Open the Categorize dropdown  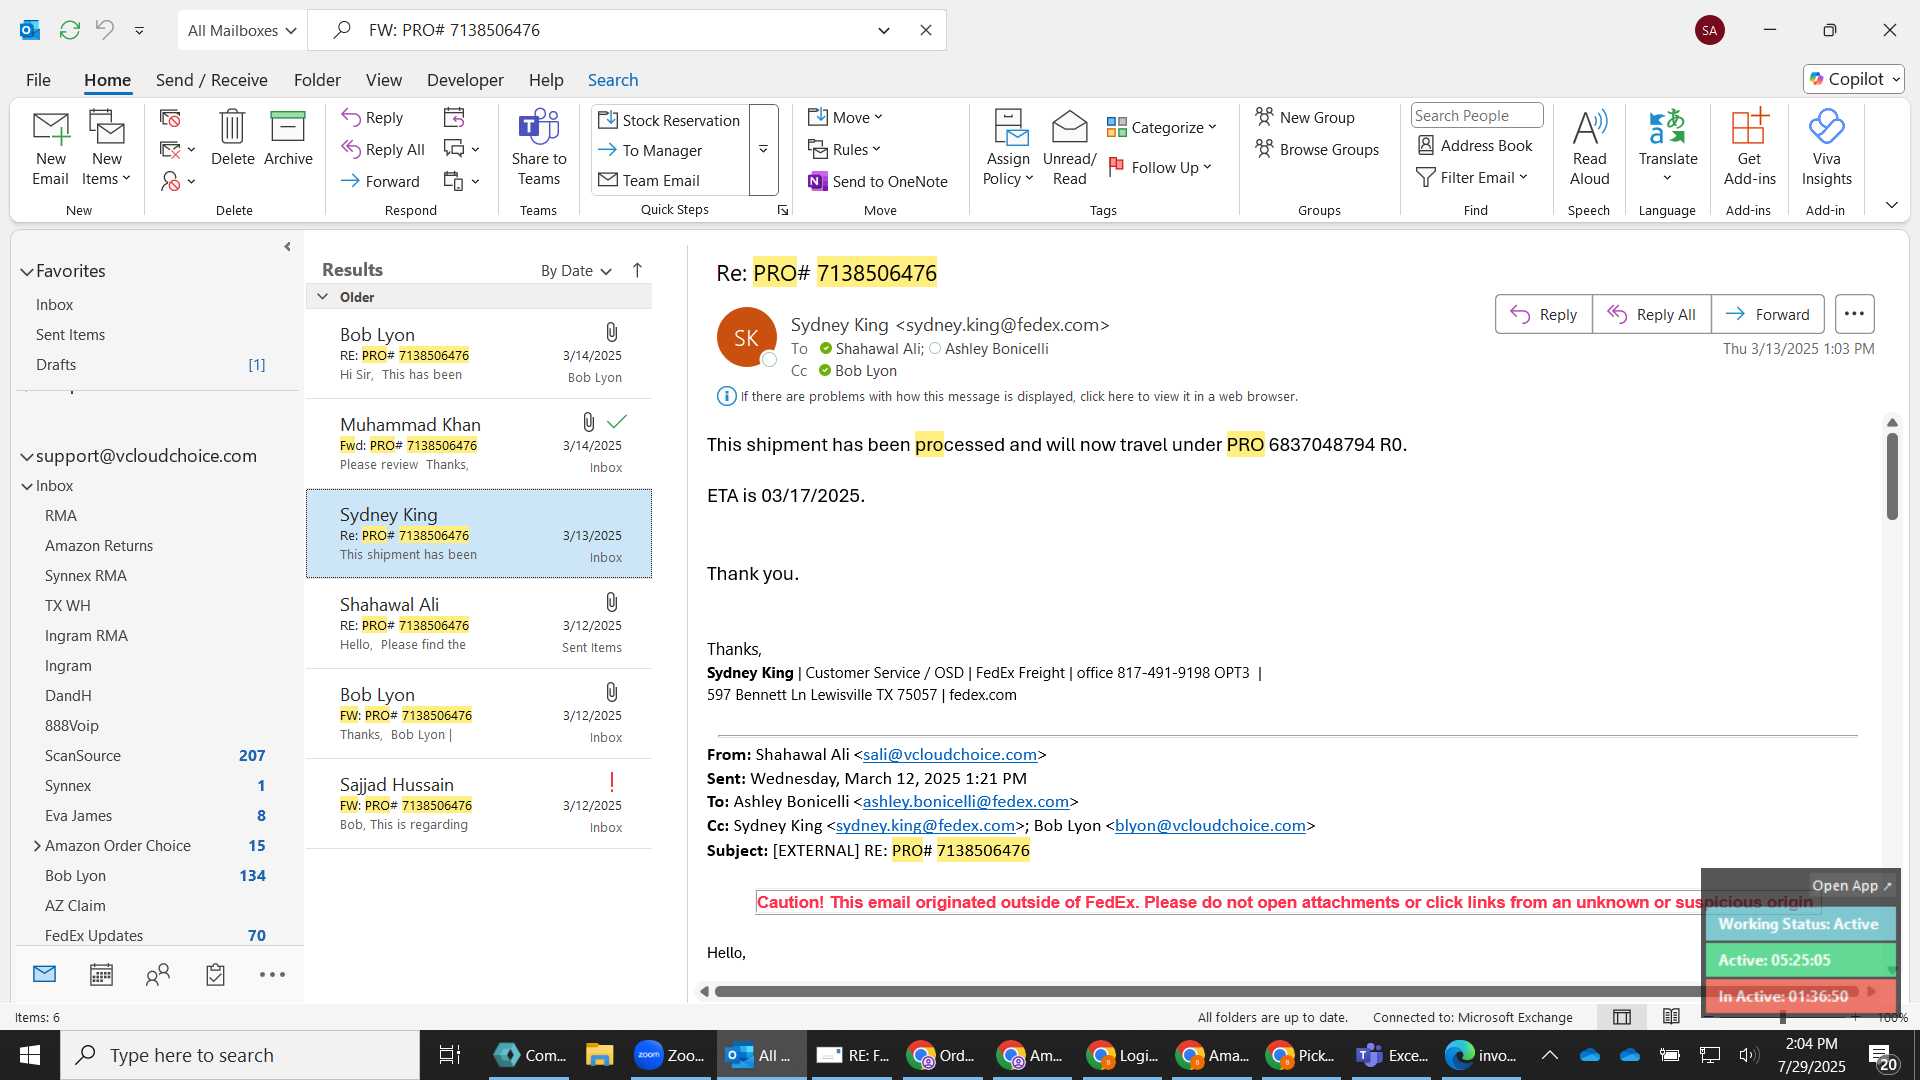click(x=1161, y=127)
